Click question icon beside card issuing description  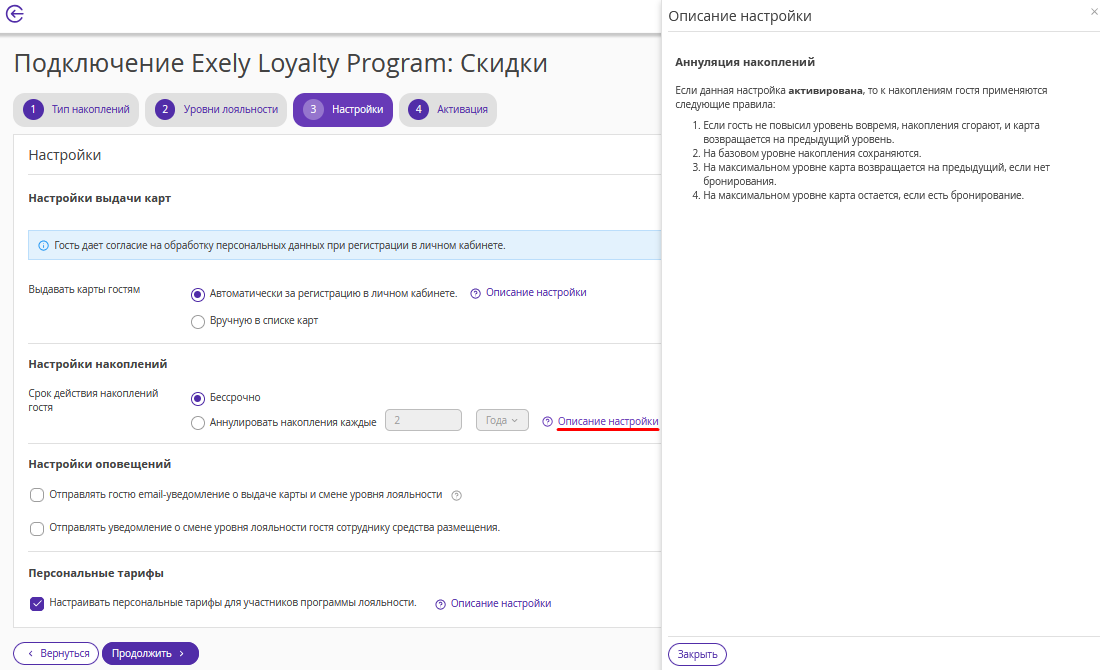coord(476,293)
